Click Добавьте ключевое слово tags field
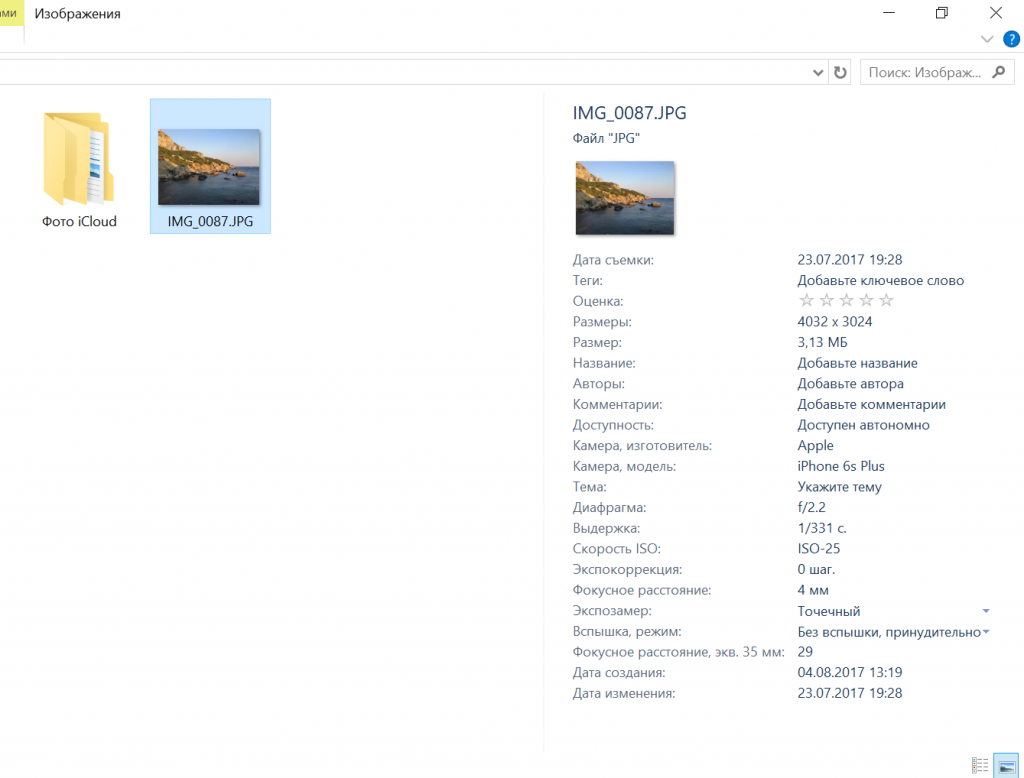Screen dimensions: 1024x778 (x=880, y=280)
